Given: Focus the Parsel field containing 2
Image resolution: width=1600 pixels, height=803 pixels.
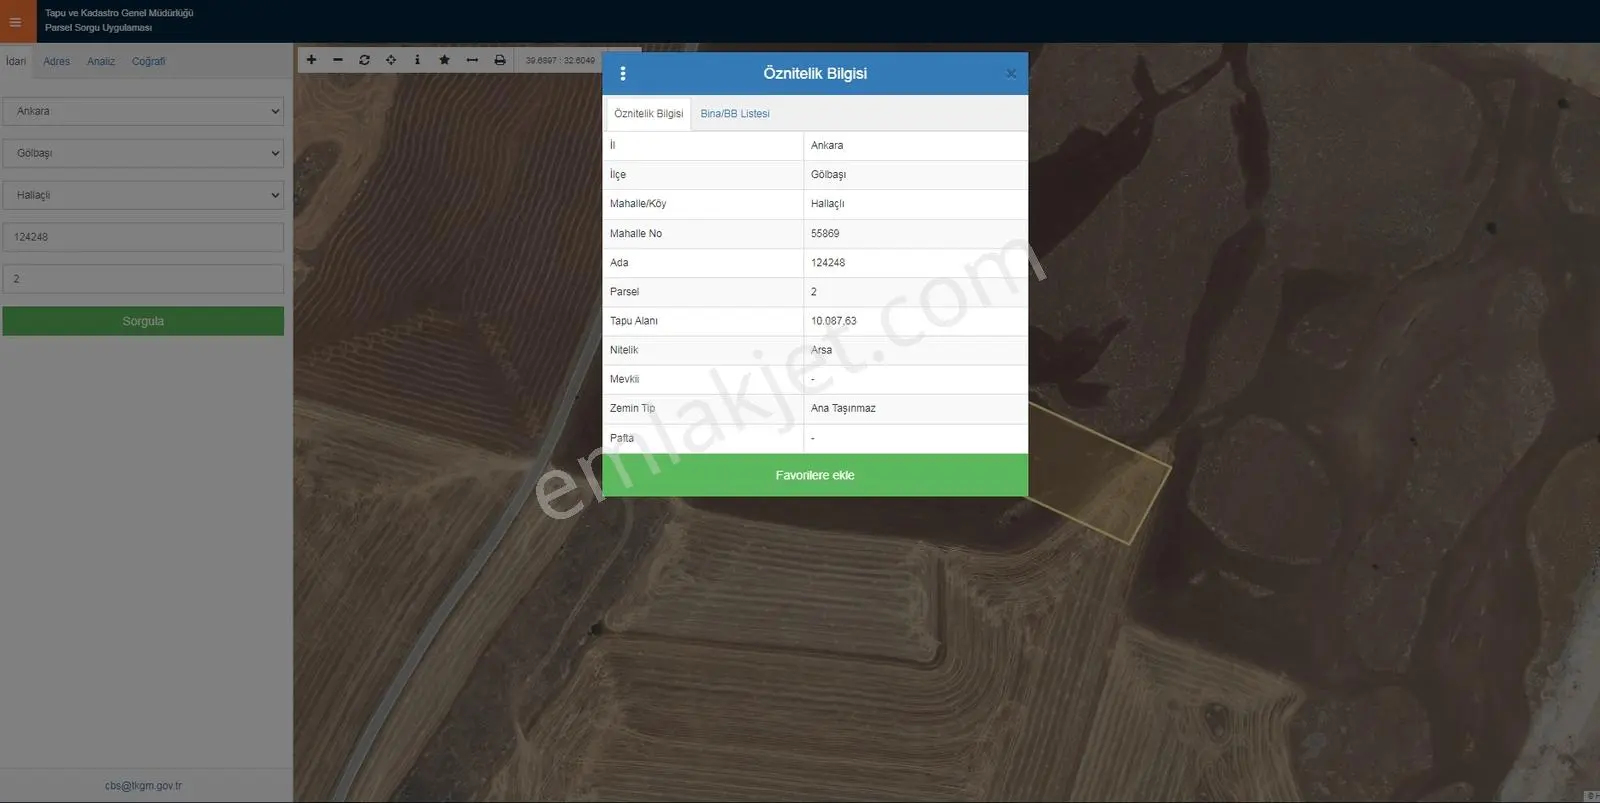Looking at the screenshot, I should click(143, 279).
